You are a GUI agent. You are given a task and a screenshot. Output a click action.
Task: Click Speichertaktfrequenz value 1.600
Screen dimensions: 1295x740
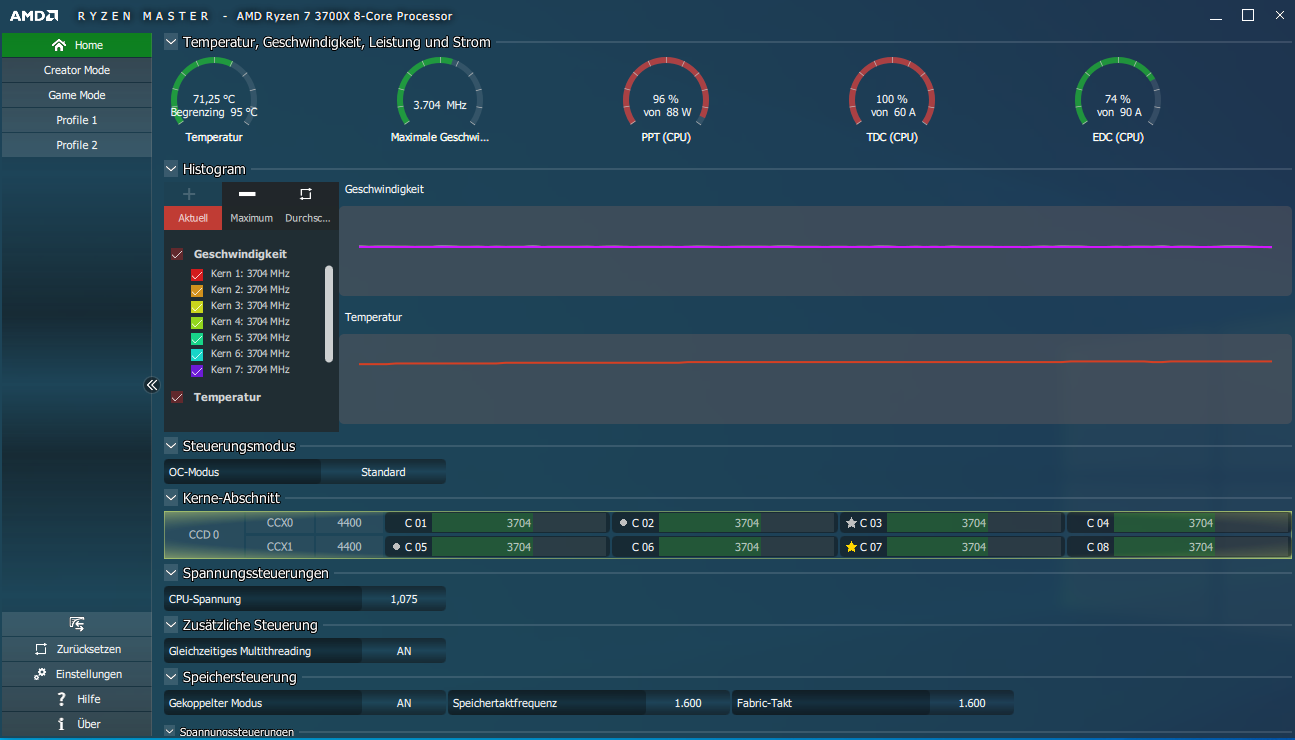click(x=687, y=703)
